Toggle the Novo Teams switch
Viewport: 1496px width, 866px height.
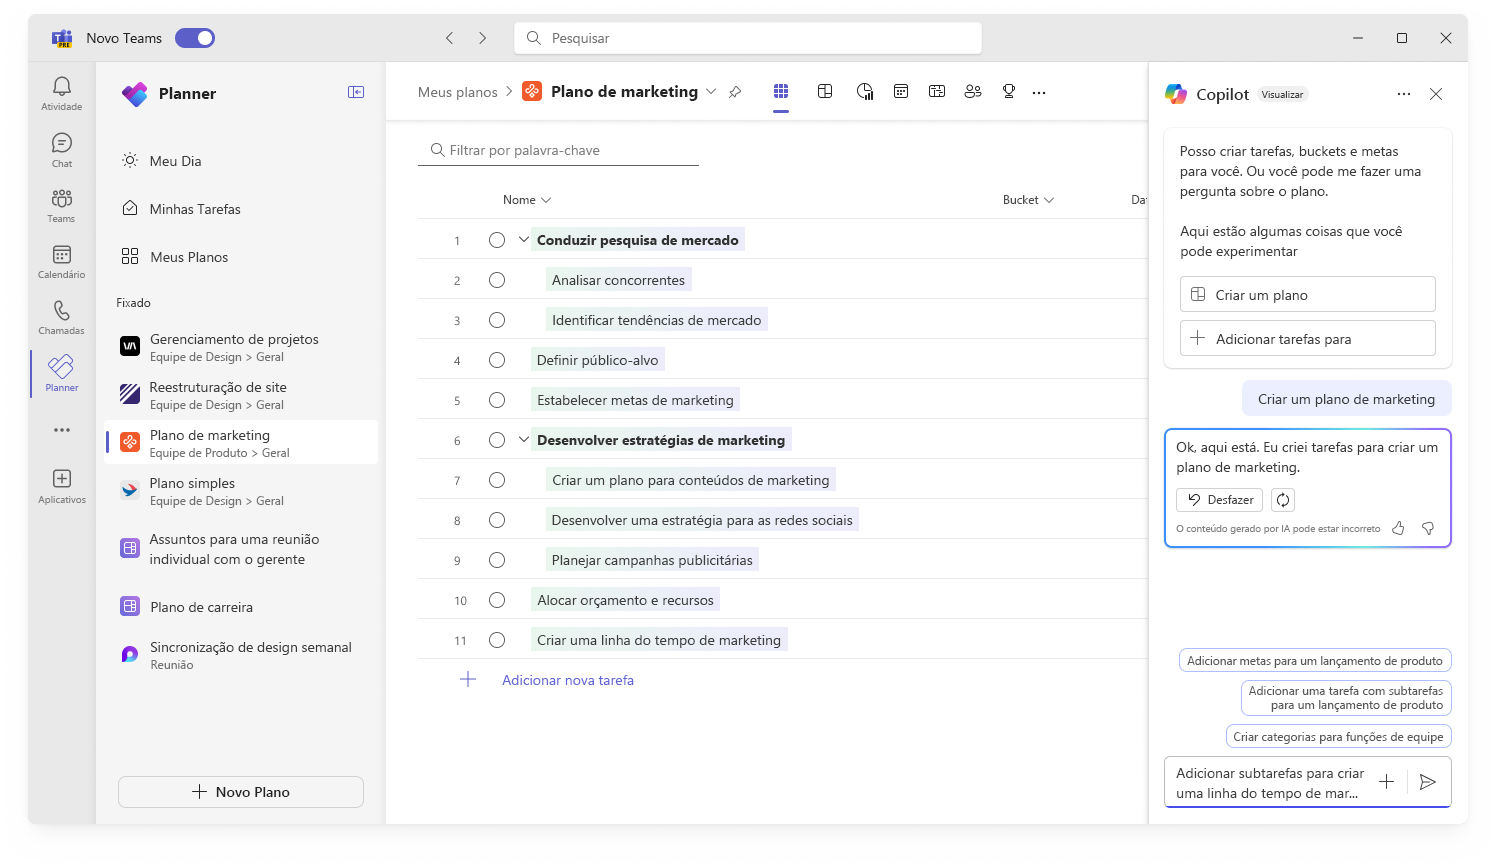pos(195,38)
